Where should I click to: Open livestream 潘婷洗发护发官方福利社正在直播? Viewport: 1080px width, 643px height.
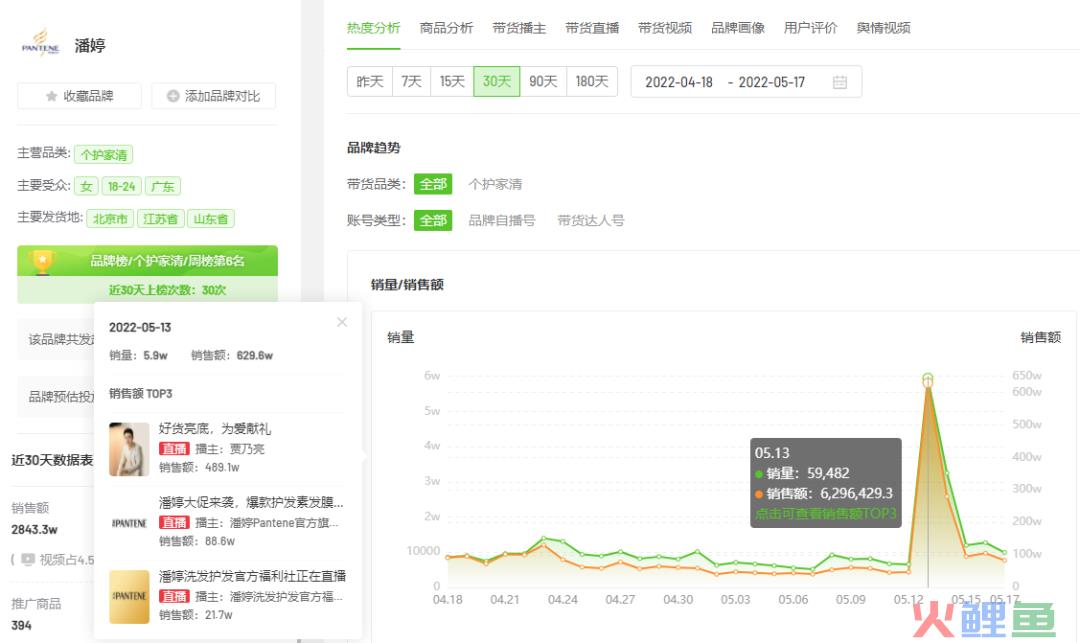pos(252,576)
